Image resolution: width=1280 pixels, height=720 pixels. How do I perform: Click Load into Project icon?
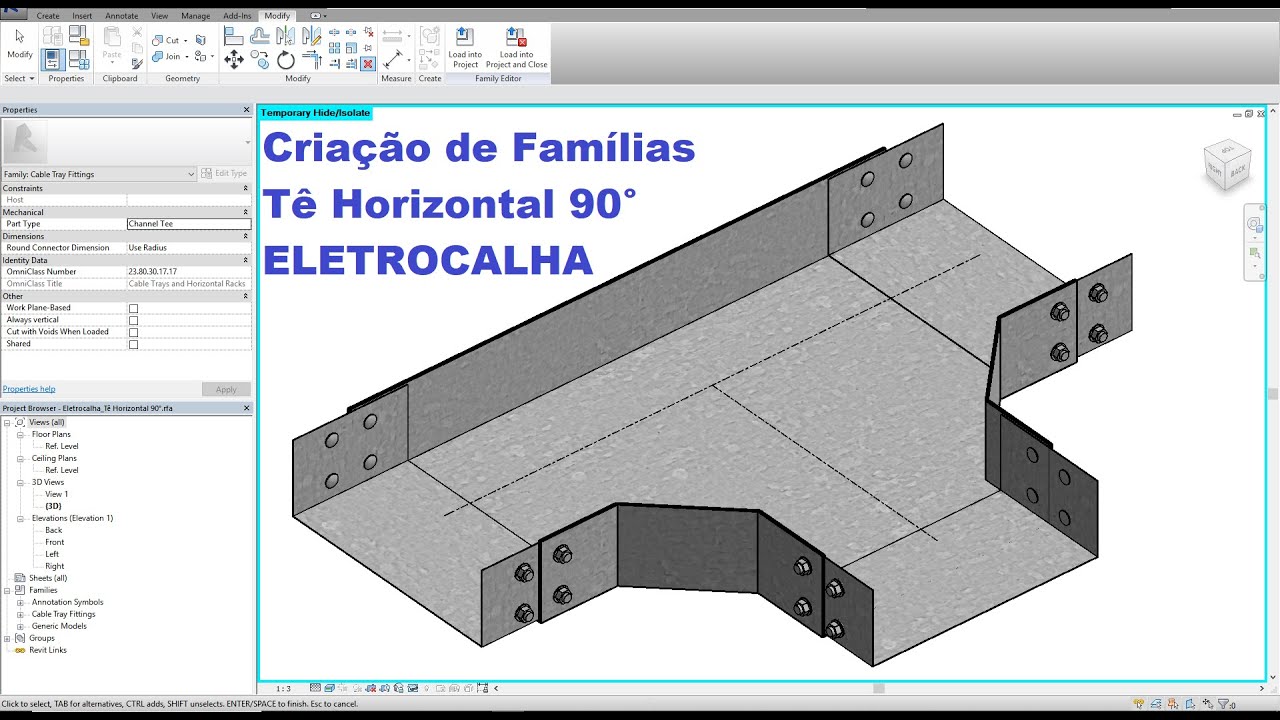pyautogui.click(x=465, y=48)
